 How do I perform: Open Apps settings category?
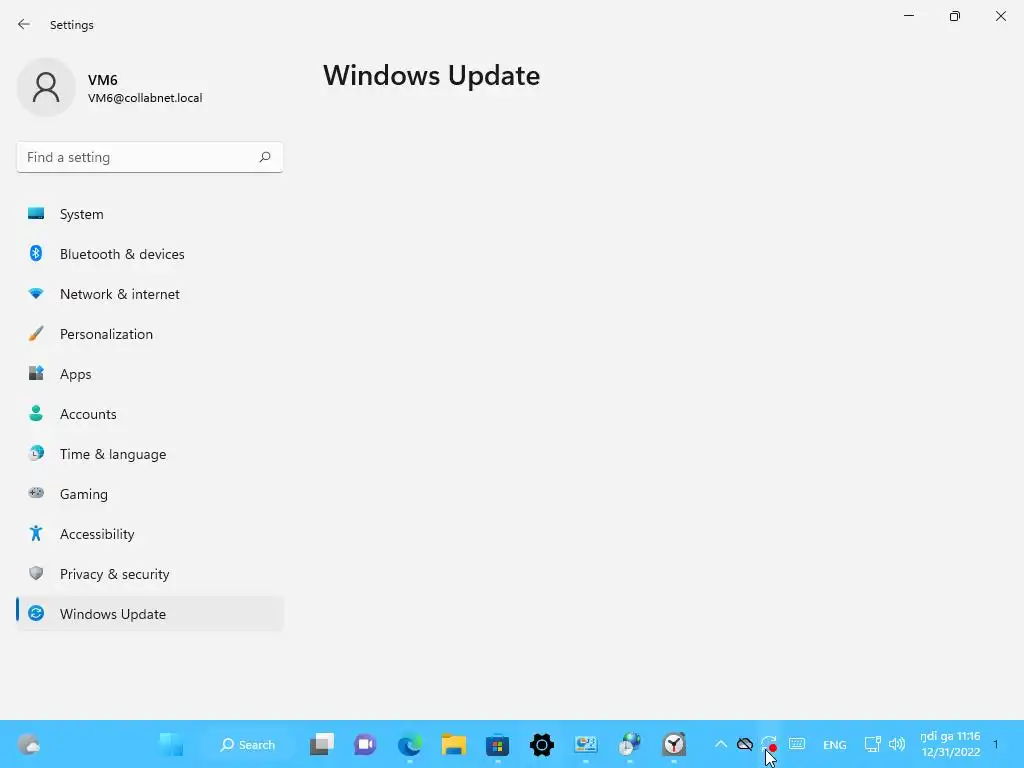pyautogui.click(x=150, y=374)
